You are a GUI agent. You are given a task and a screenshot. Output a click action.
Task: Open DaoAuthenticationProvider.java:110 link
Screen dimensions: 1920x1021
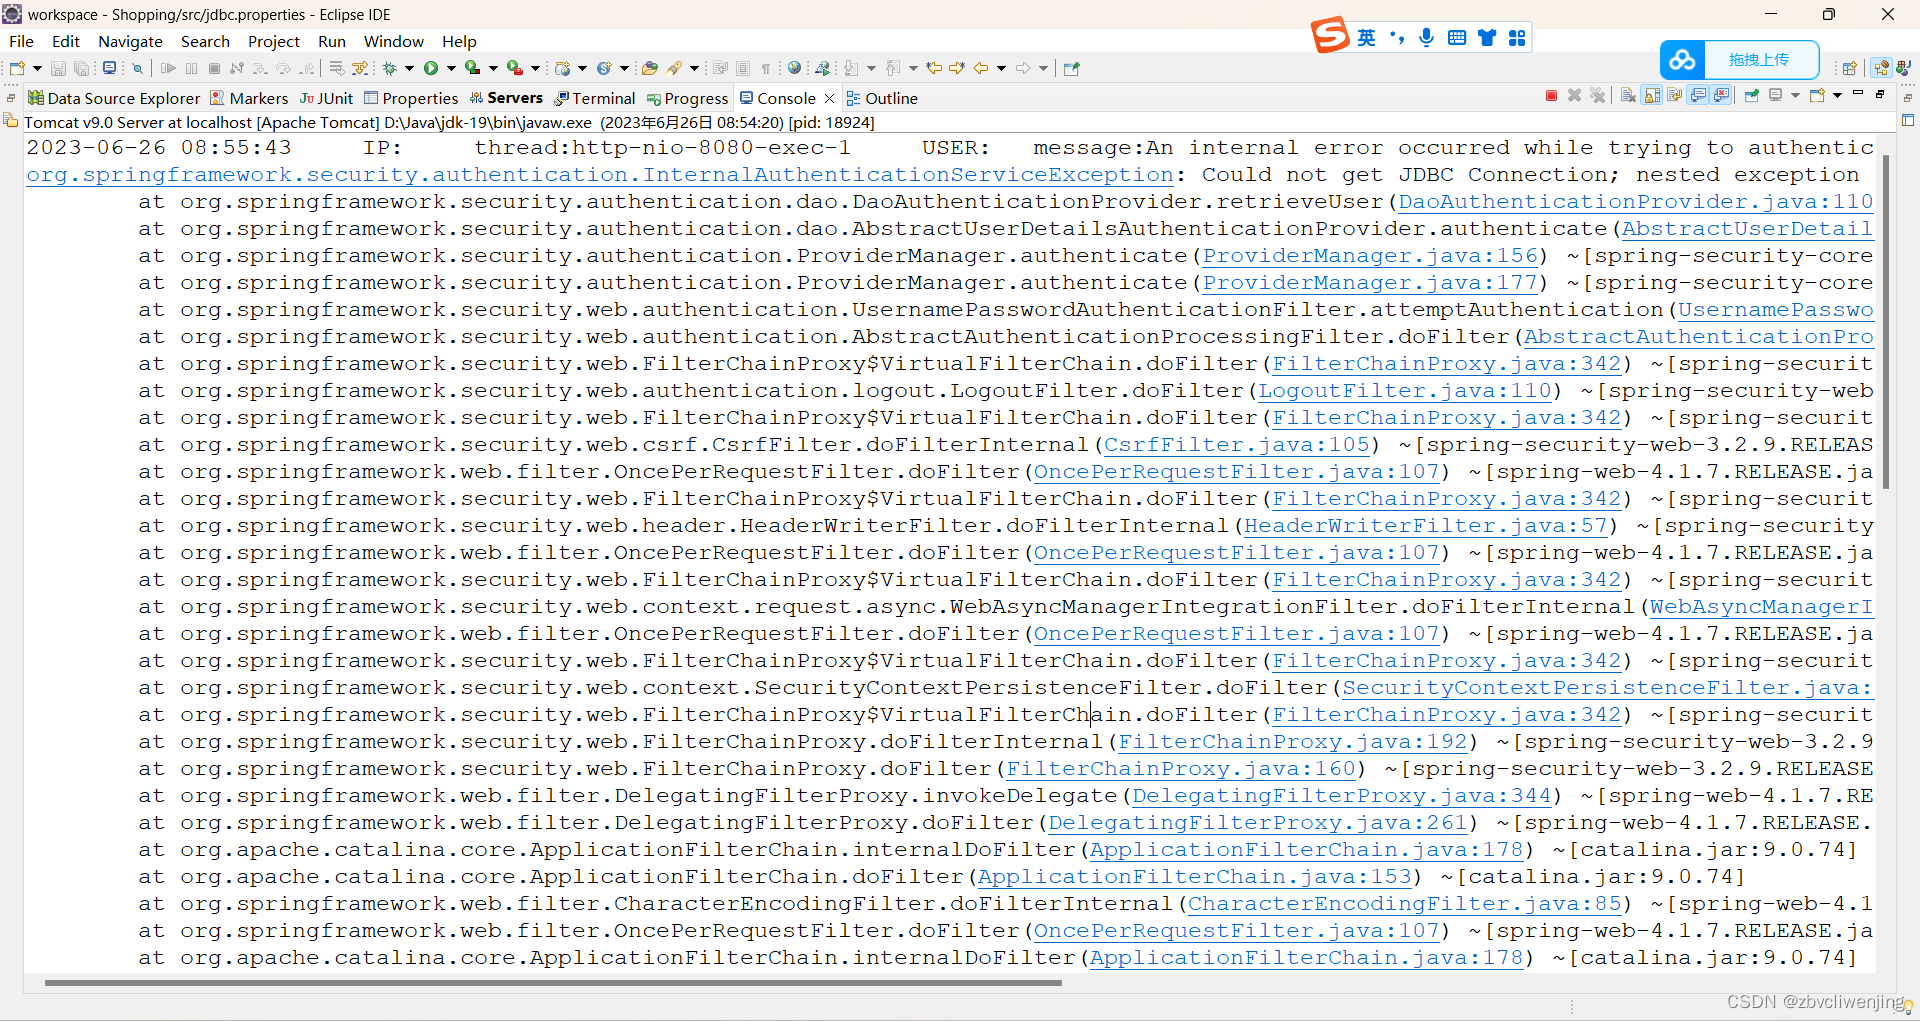1635,202
